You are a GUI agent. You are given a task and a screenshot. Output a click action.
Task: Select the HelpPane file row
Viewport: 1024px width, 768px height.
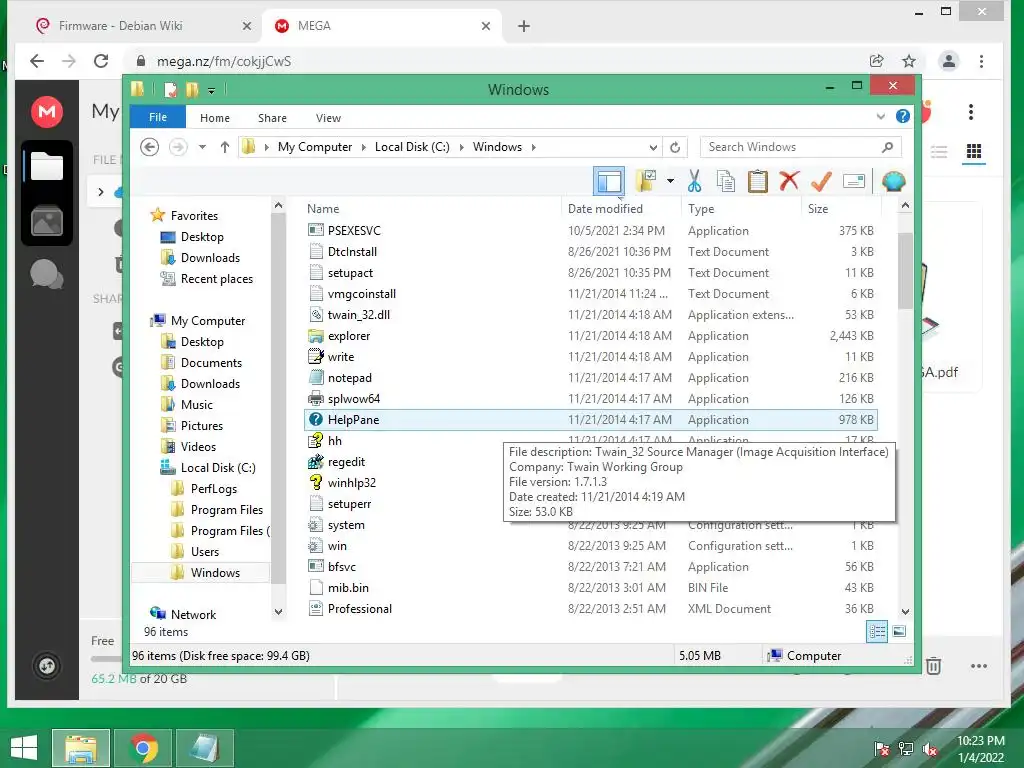click(590, 420)
